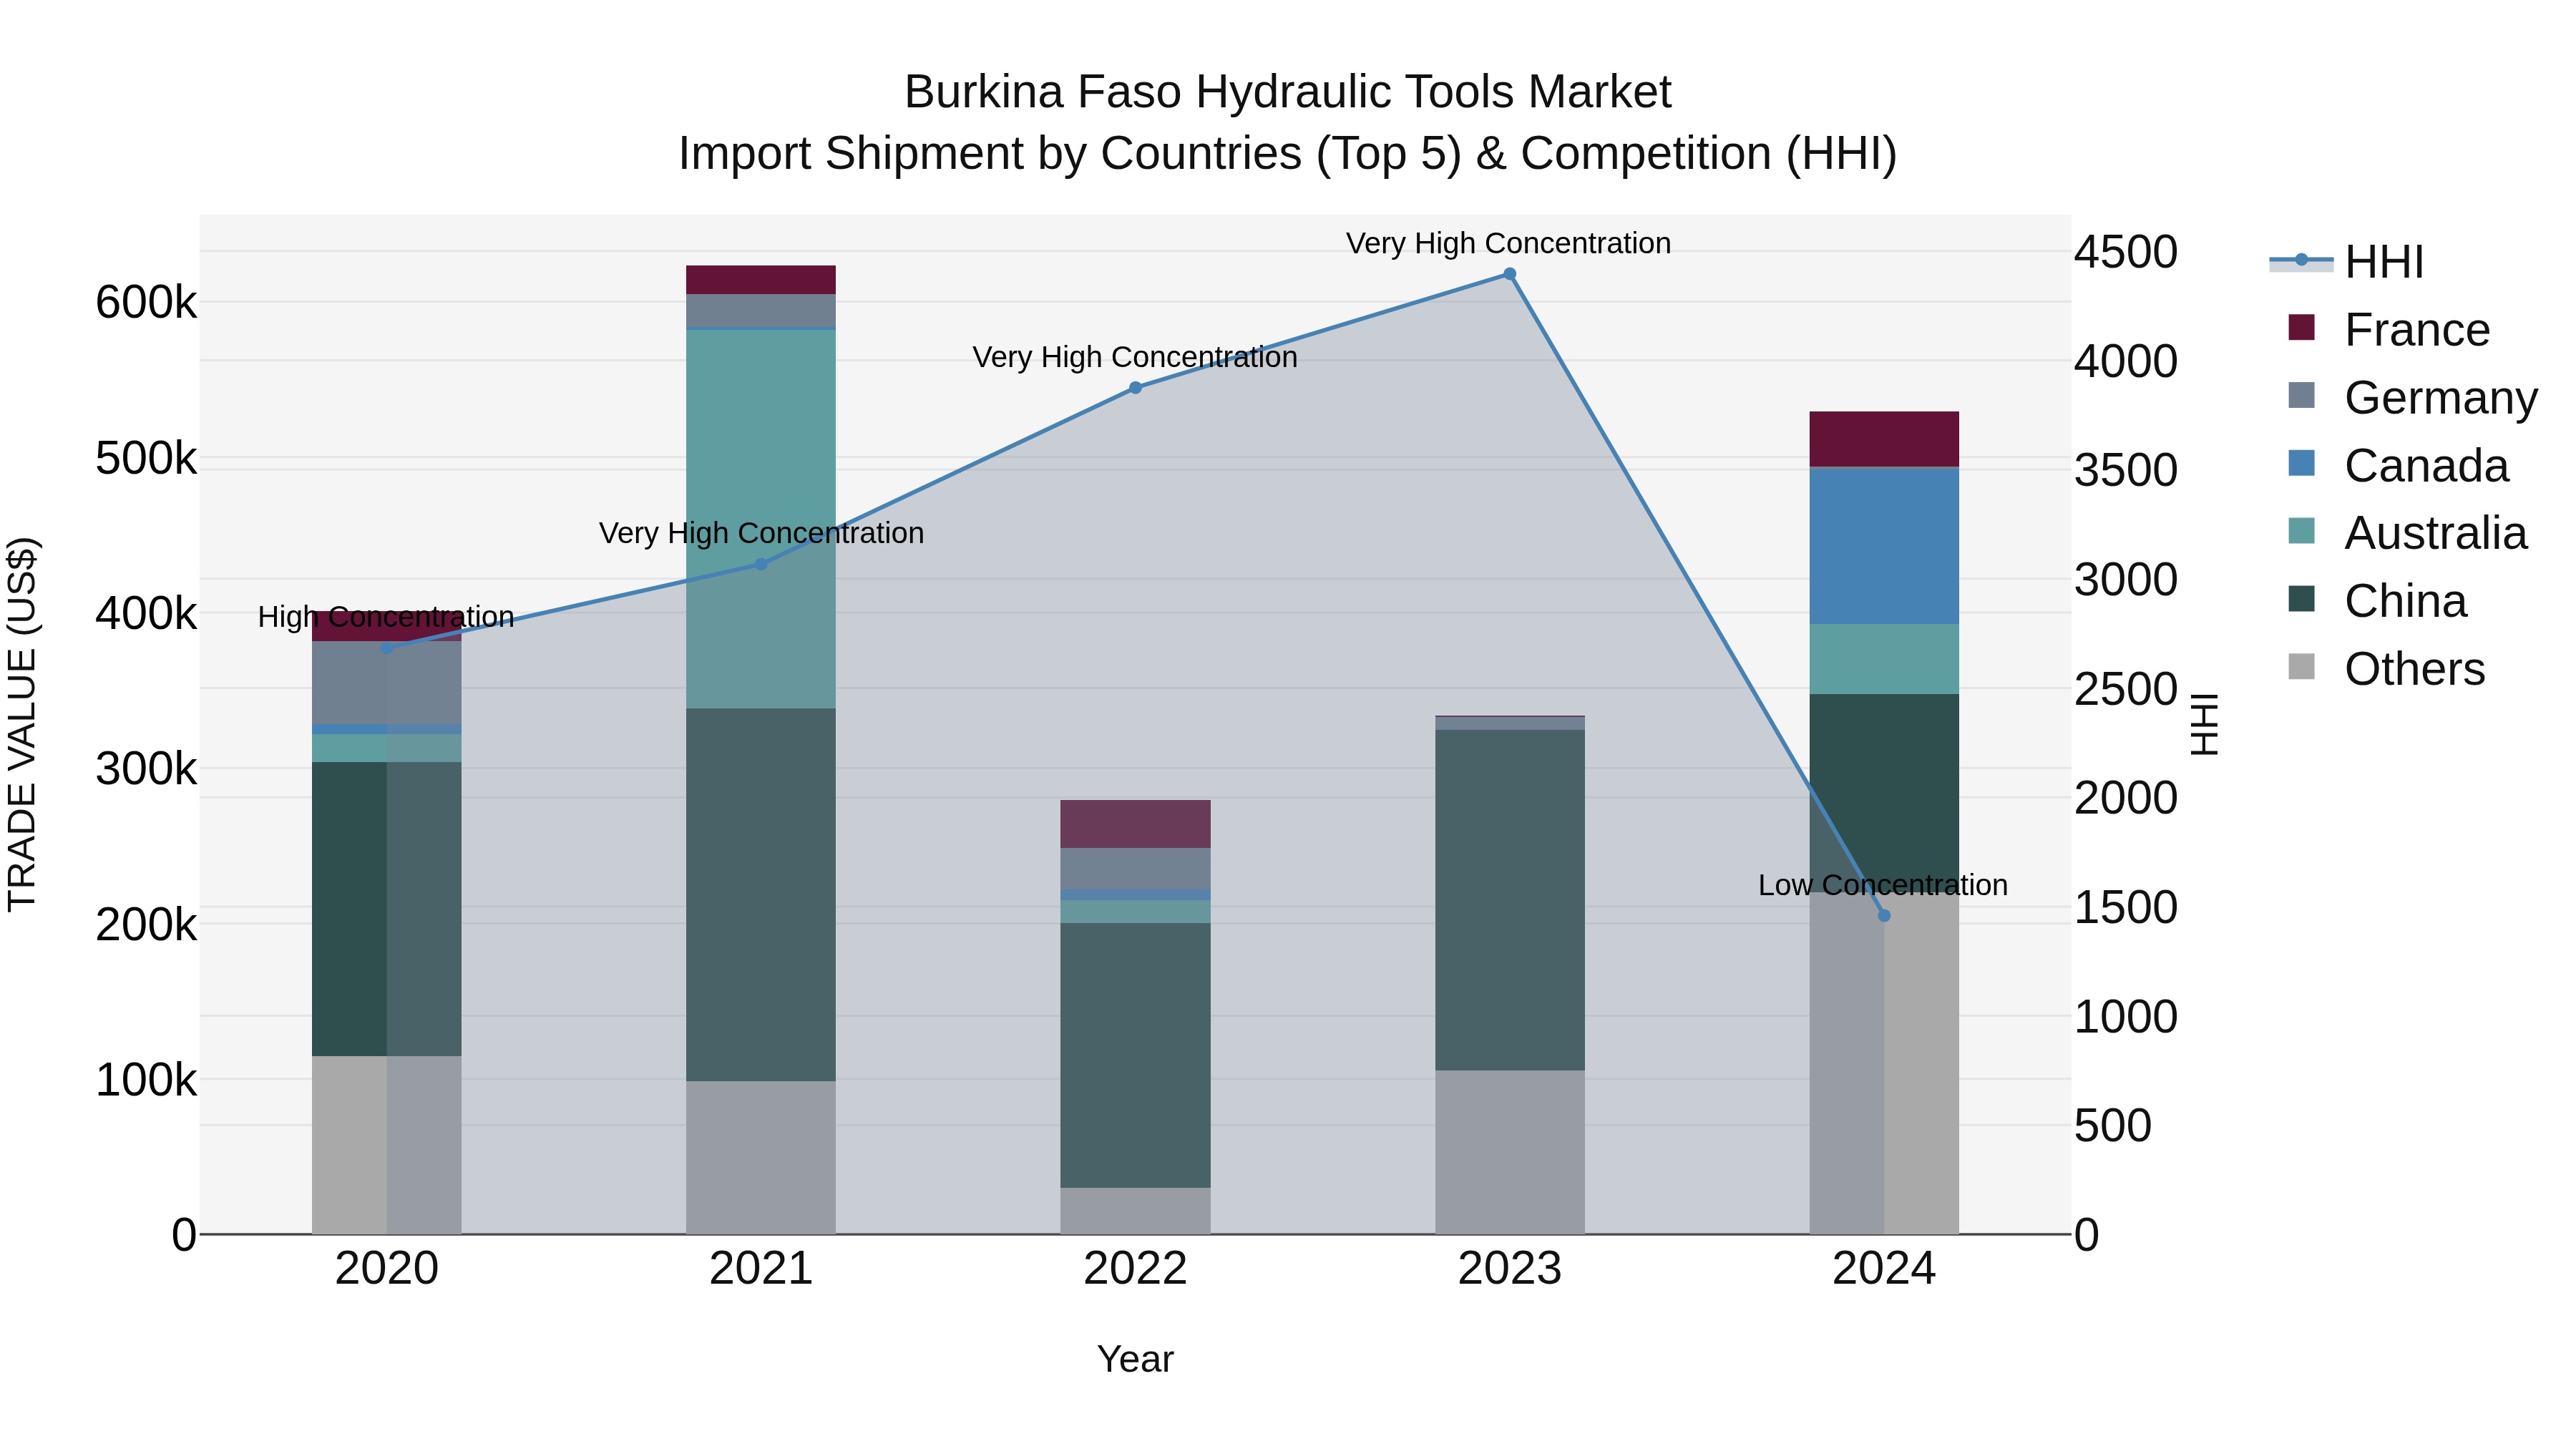Click 'Very High Concentration' label above 2023
This screenshot has height=1449, width=2576.
(1508, 243)
